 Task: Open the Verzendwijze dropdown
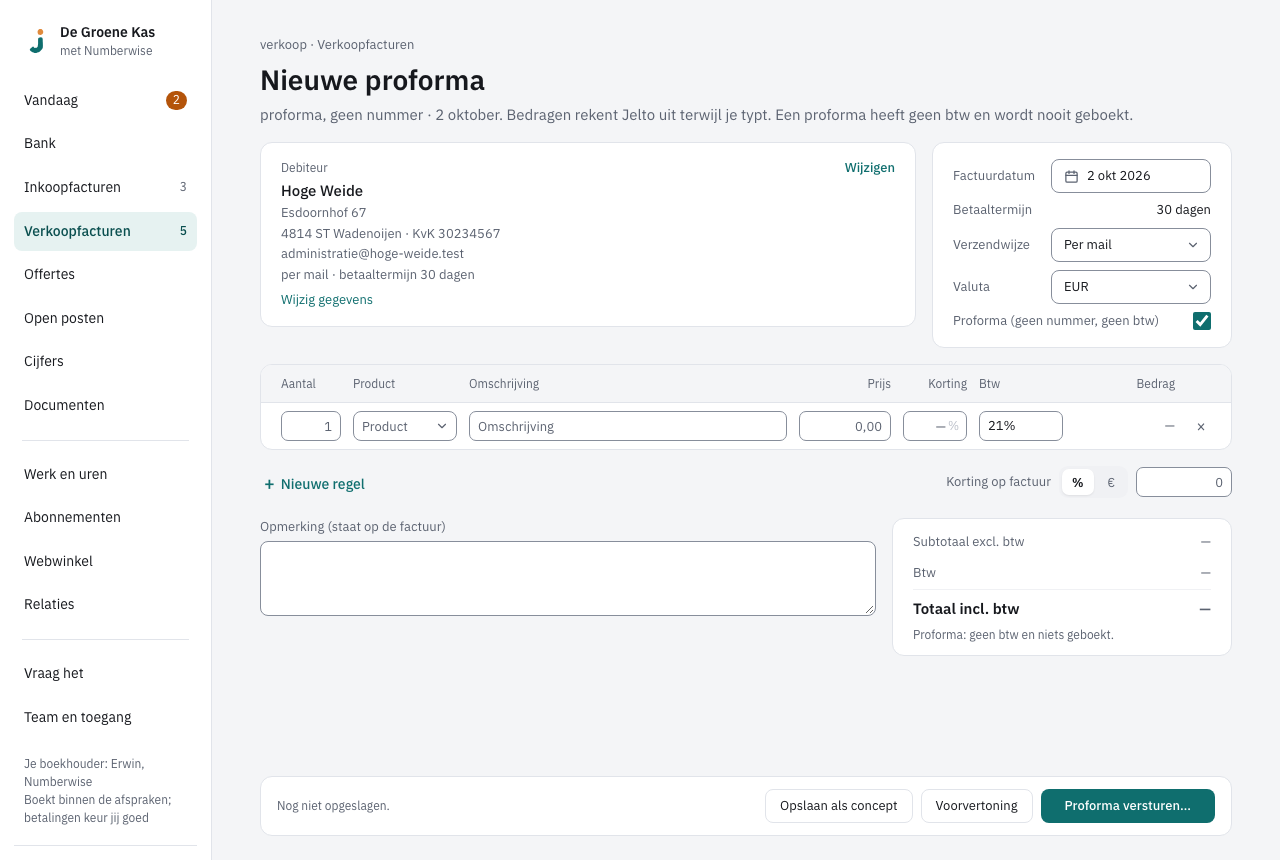[x=1131, y=245]
